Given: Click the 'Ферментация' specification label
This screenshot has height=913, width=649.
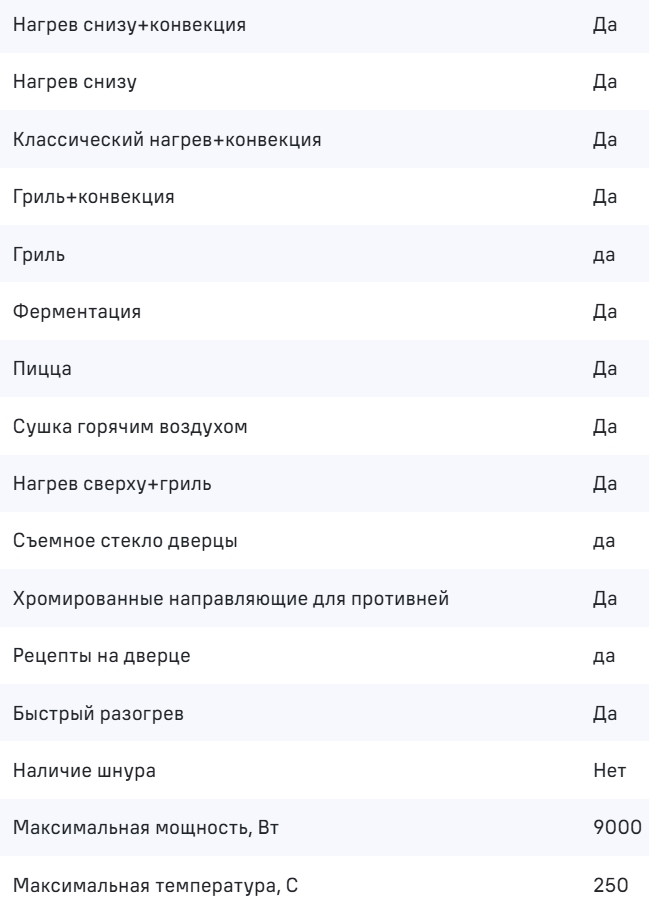Looking at the screenshot, I should click(77, 312).
